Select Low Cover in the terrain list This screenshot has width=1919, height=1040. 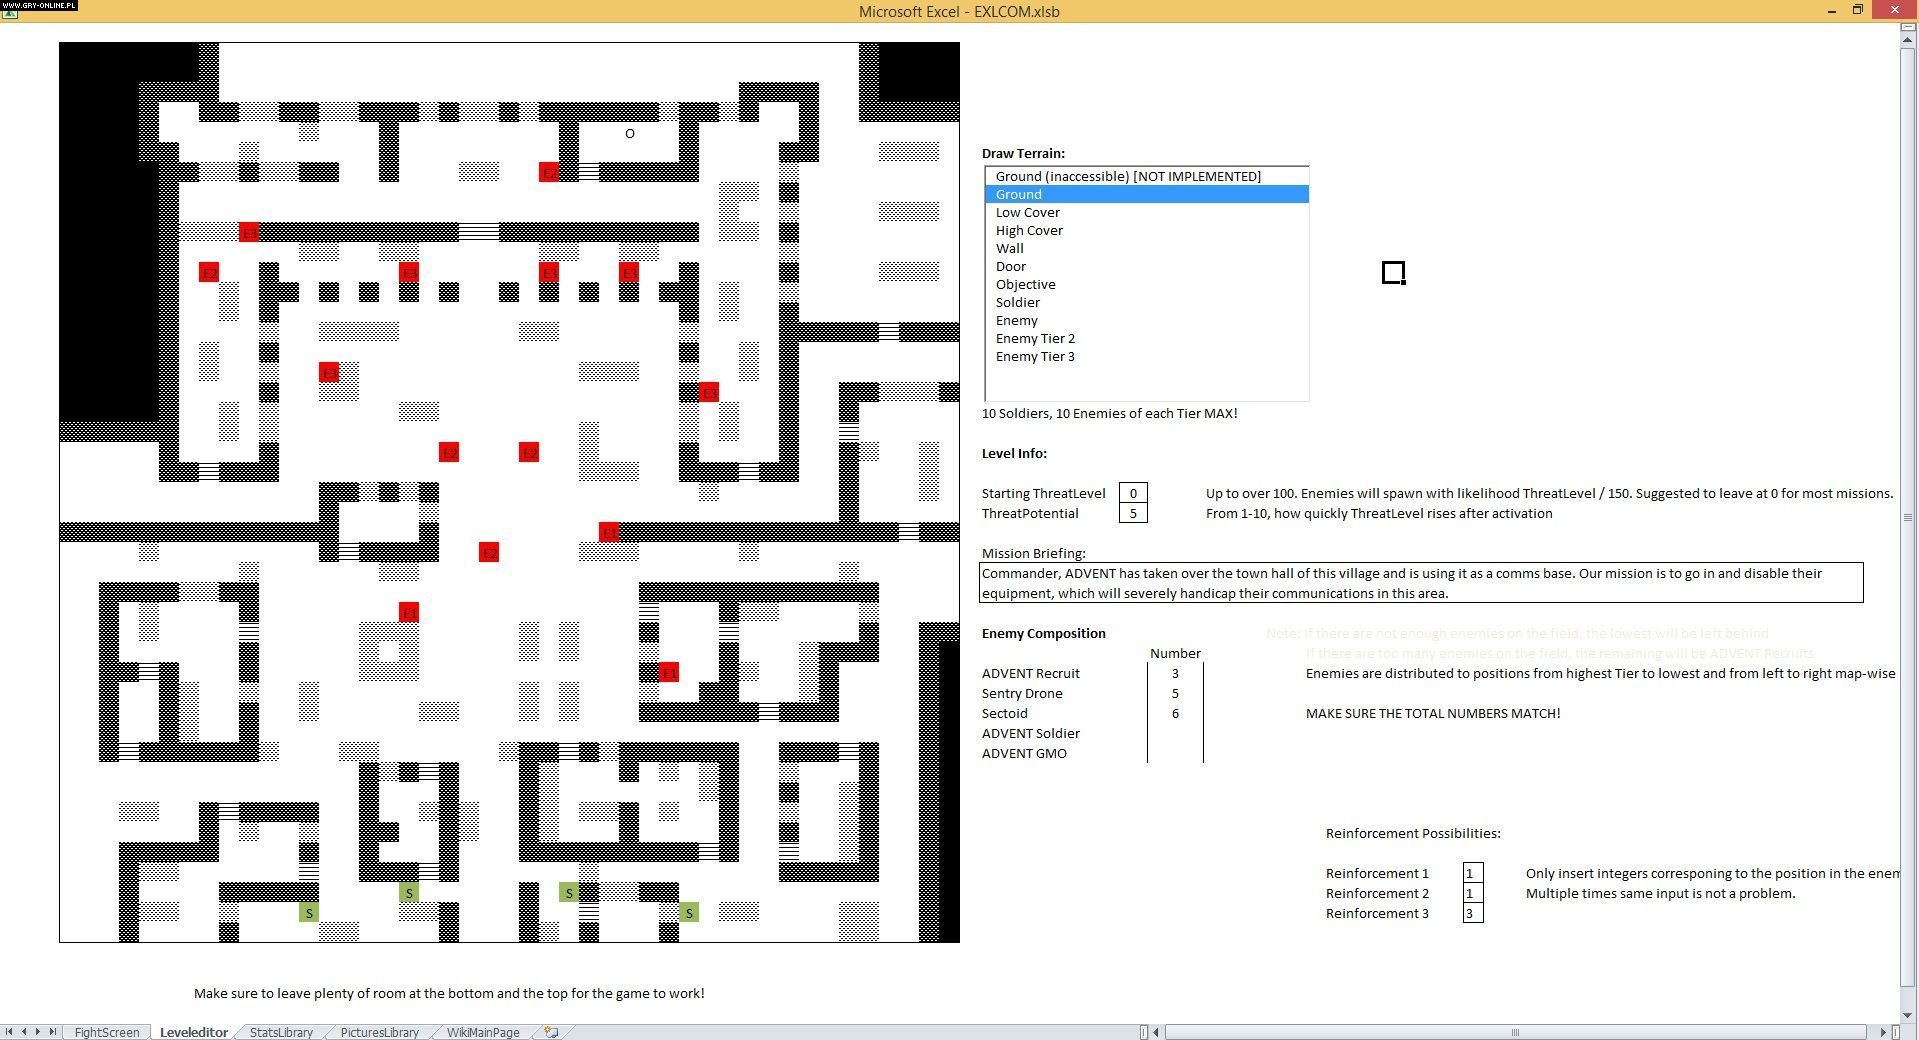1028,212
